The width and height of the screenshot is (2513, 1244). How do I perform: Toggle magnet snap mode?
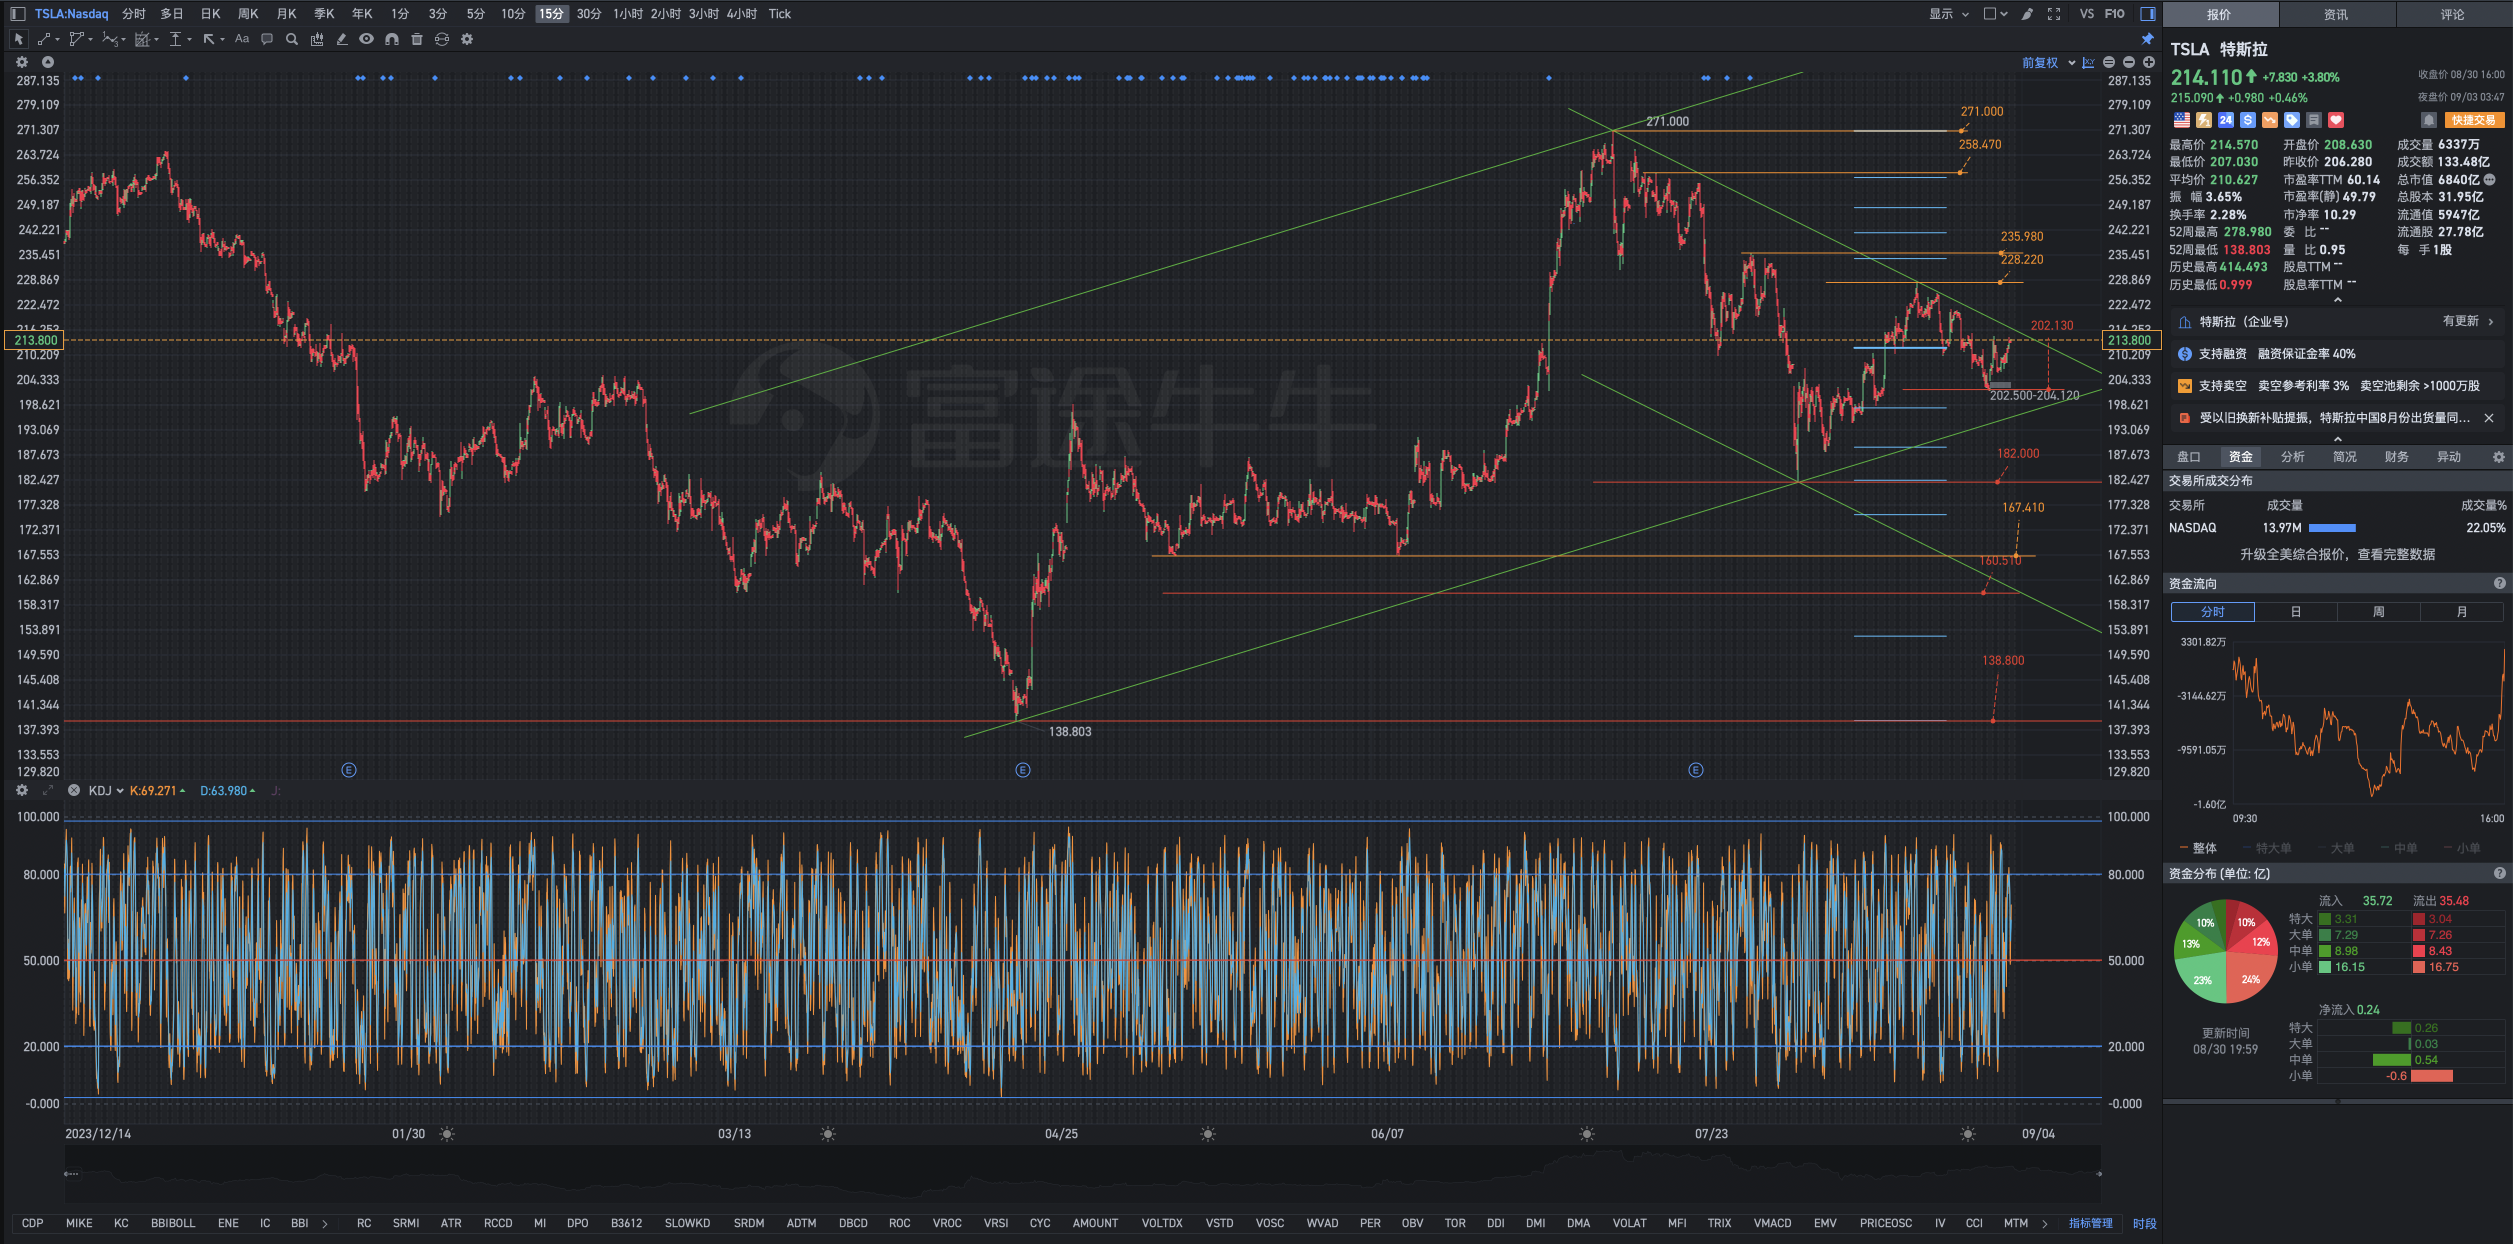(x=392, y=39)
